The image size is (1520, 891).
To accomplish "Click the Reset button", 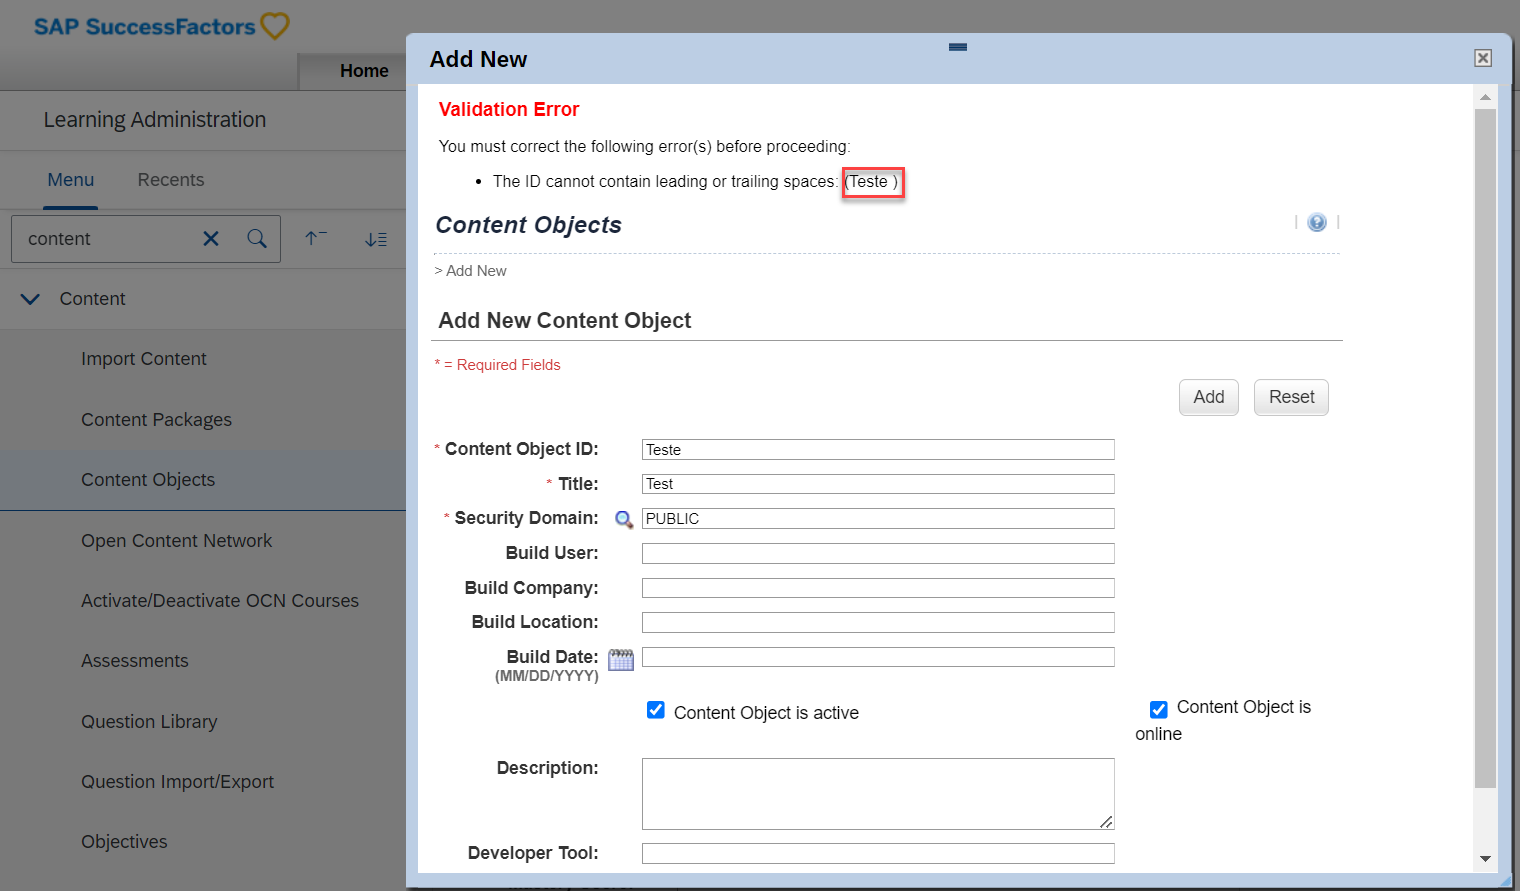I will click(x=1291, y=397).
